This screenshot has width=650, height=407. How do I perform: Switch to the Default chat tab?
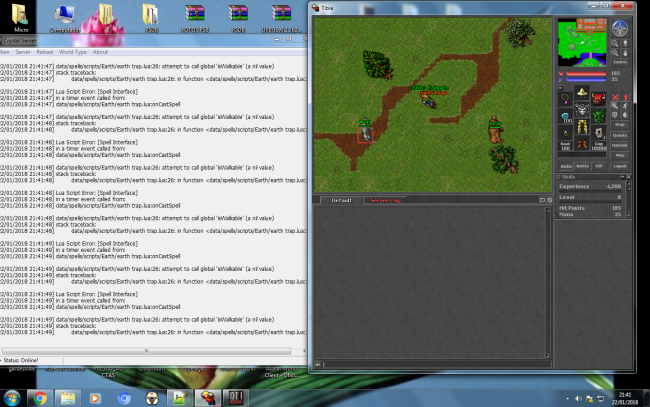[341, 200]
